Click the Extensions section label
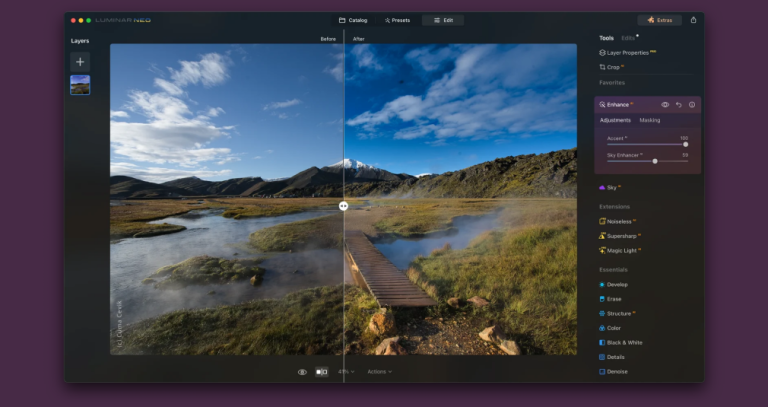The image size is (768, 407). (614, 207)
